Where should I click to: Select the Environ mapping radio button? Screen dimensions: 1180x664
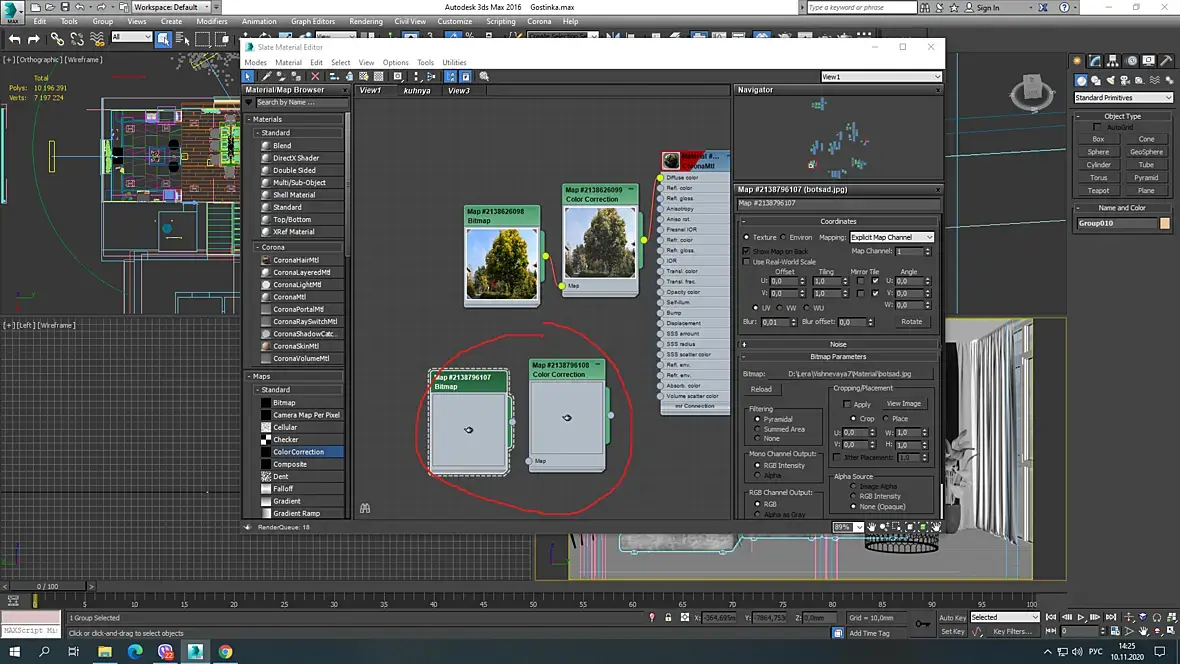click(x=783, y=237)
